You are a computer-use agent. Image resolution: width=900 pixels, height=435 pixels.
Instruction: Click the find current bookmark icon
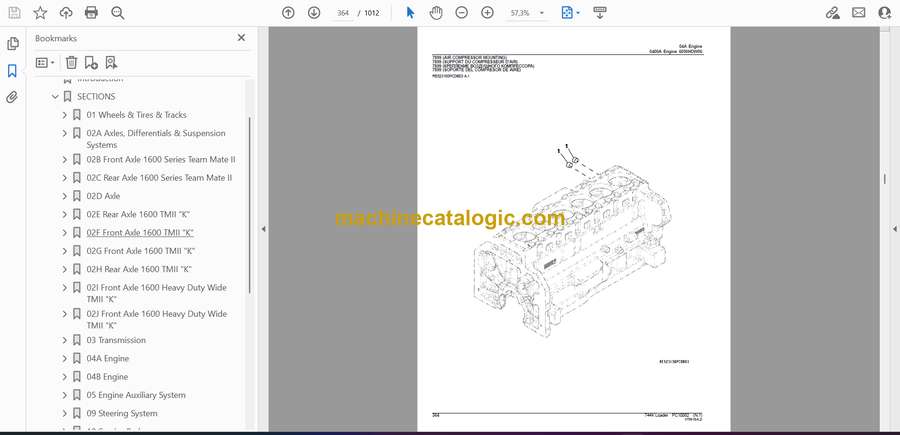click(x=111, y=63)
